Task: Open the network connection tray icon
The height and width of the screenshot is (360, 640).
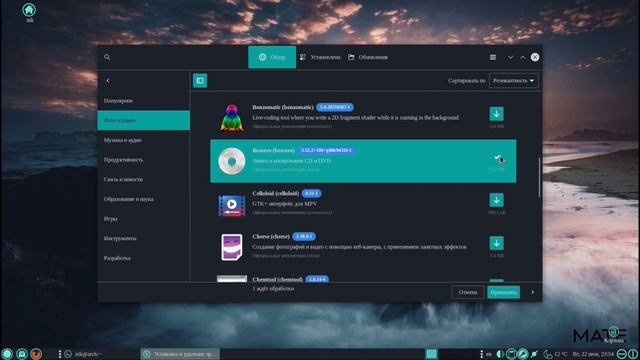Action: coord(534,354)
